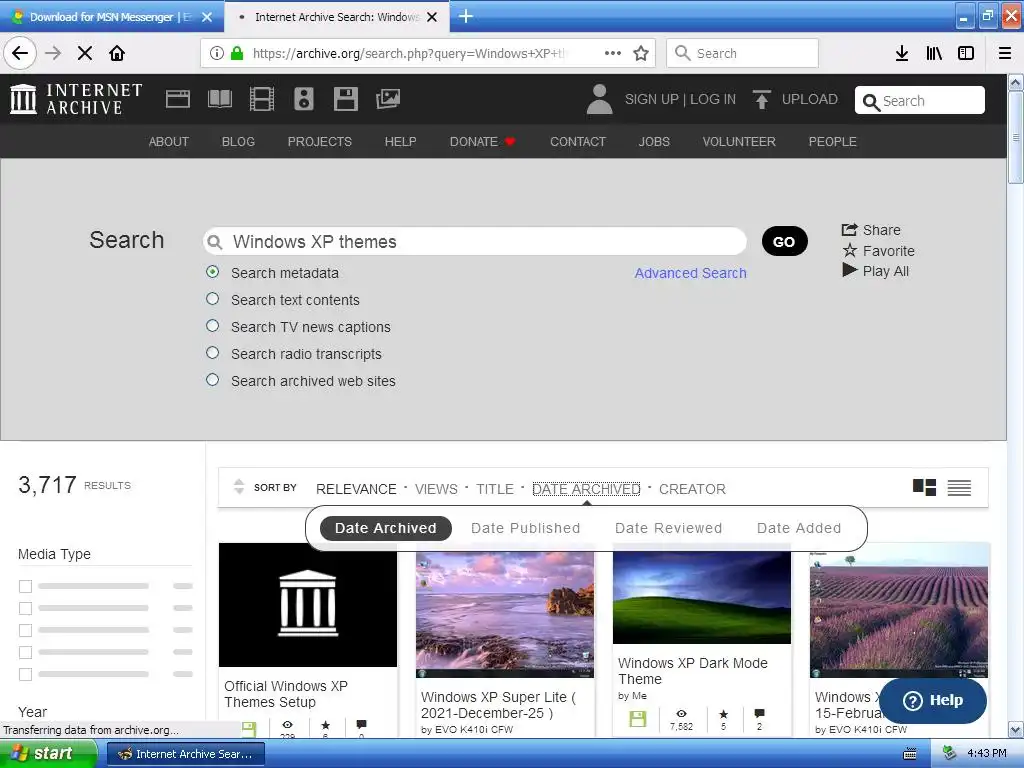Switch to list view icon
Screen dimensions: 1024x768
959,487
